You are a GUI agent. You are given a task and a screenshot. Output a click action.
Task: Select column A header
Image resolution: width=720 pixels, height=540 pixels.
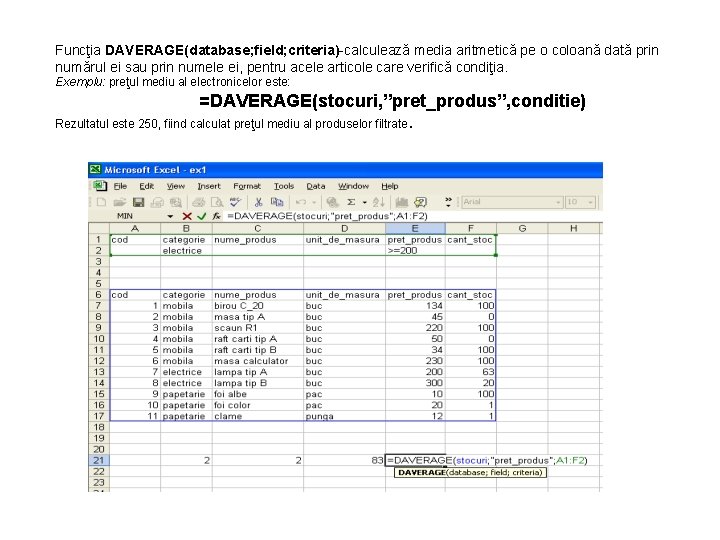coord(135,228)
